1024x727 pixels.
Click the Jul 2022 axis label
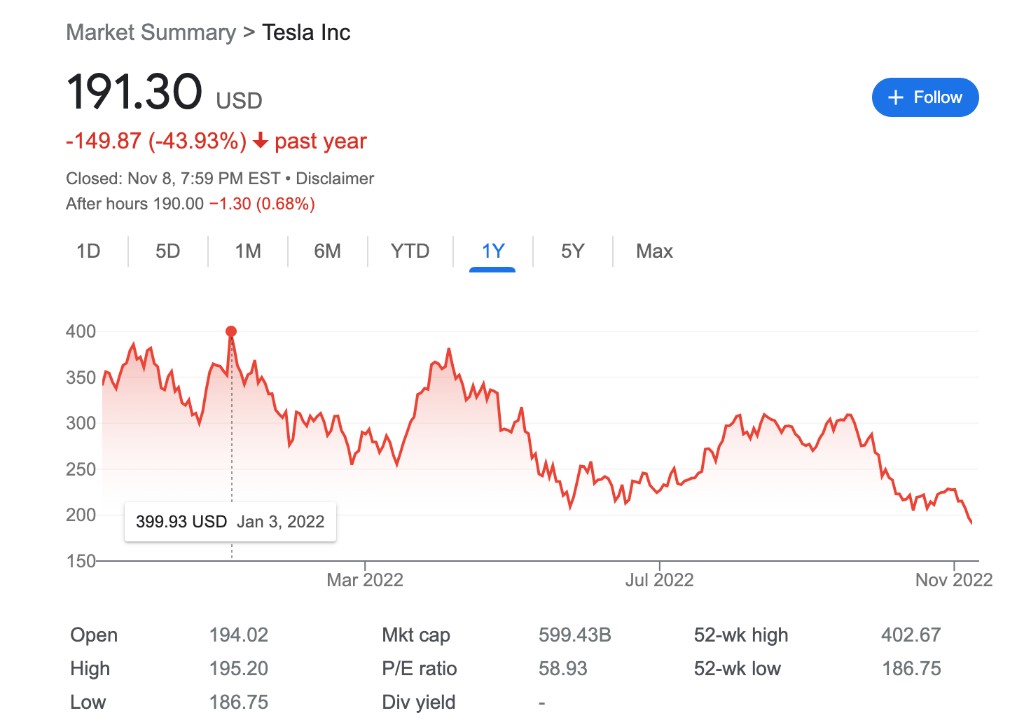[x=659, y=580]
